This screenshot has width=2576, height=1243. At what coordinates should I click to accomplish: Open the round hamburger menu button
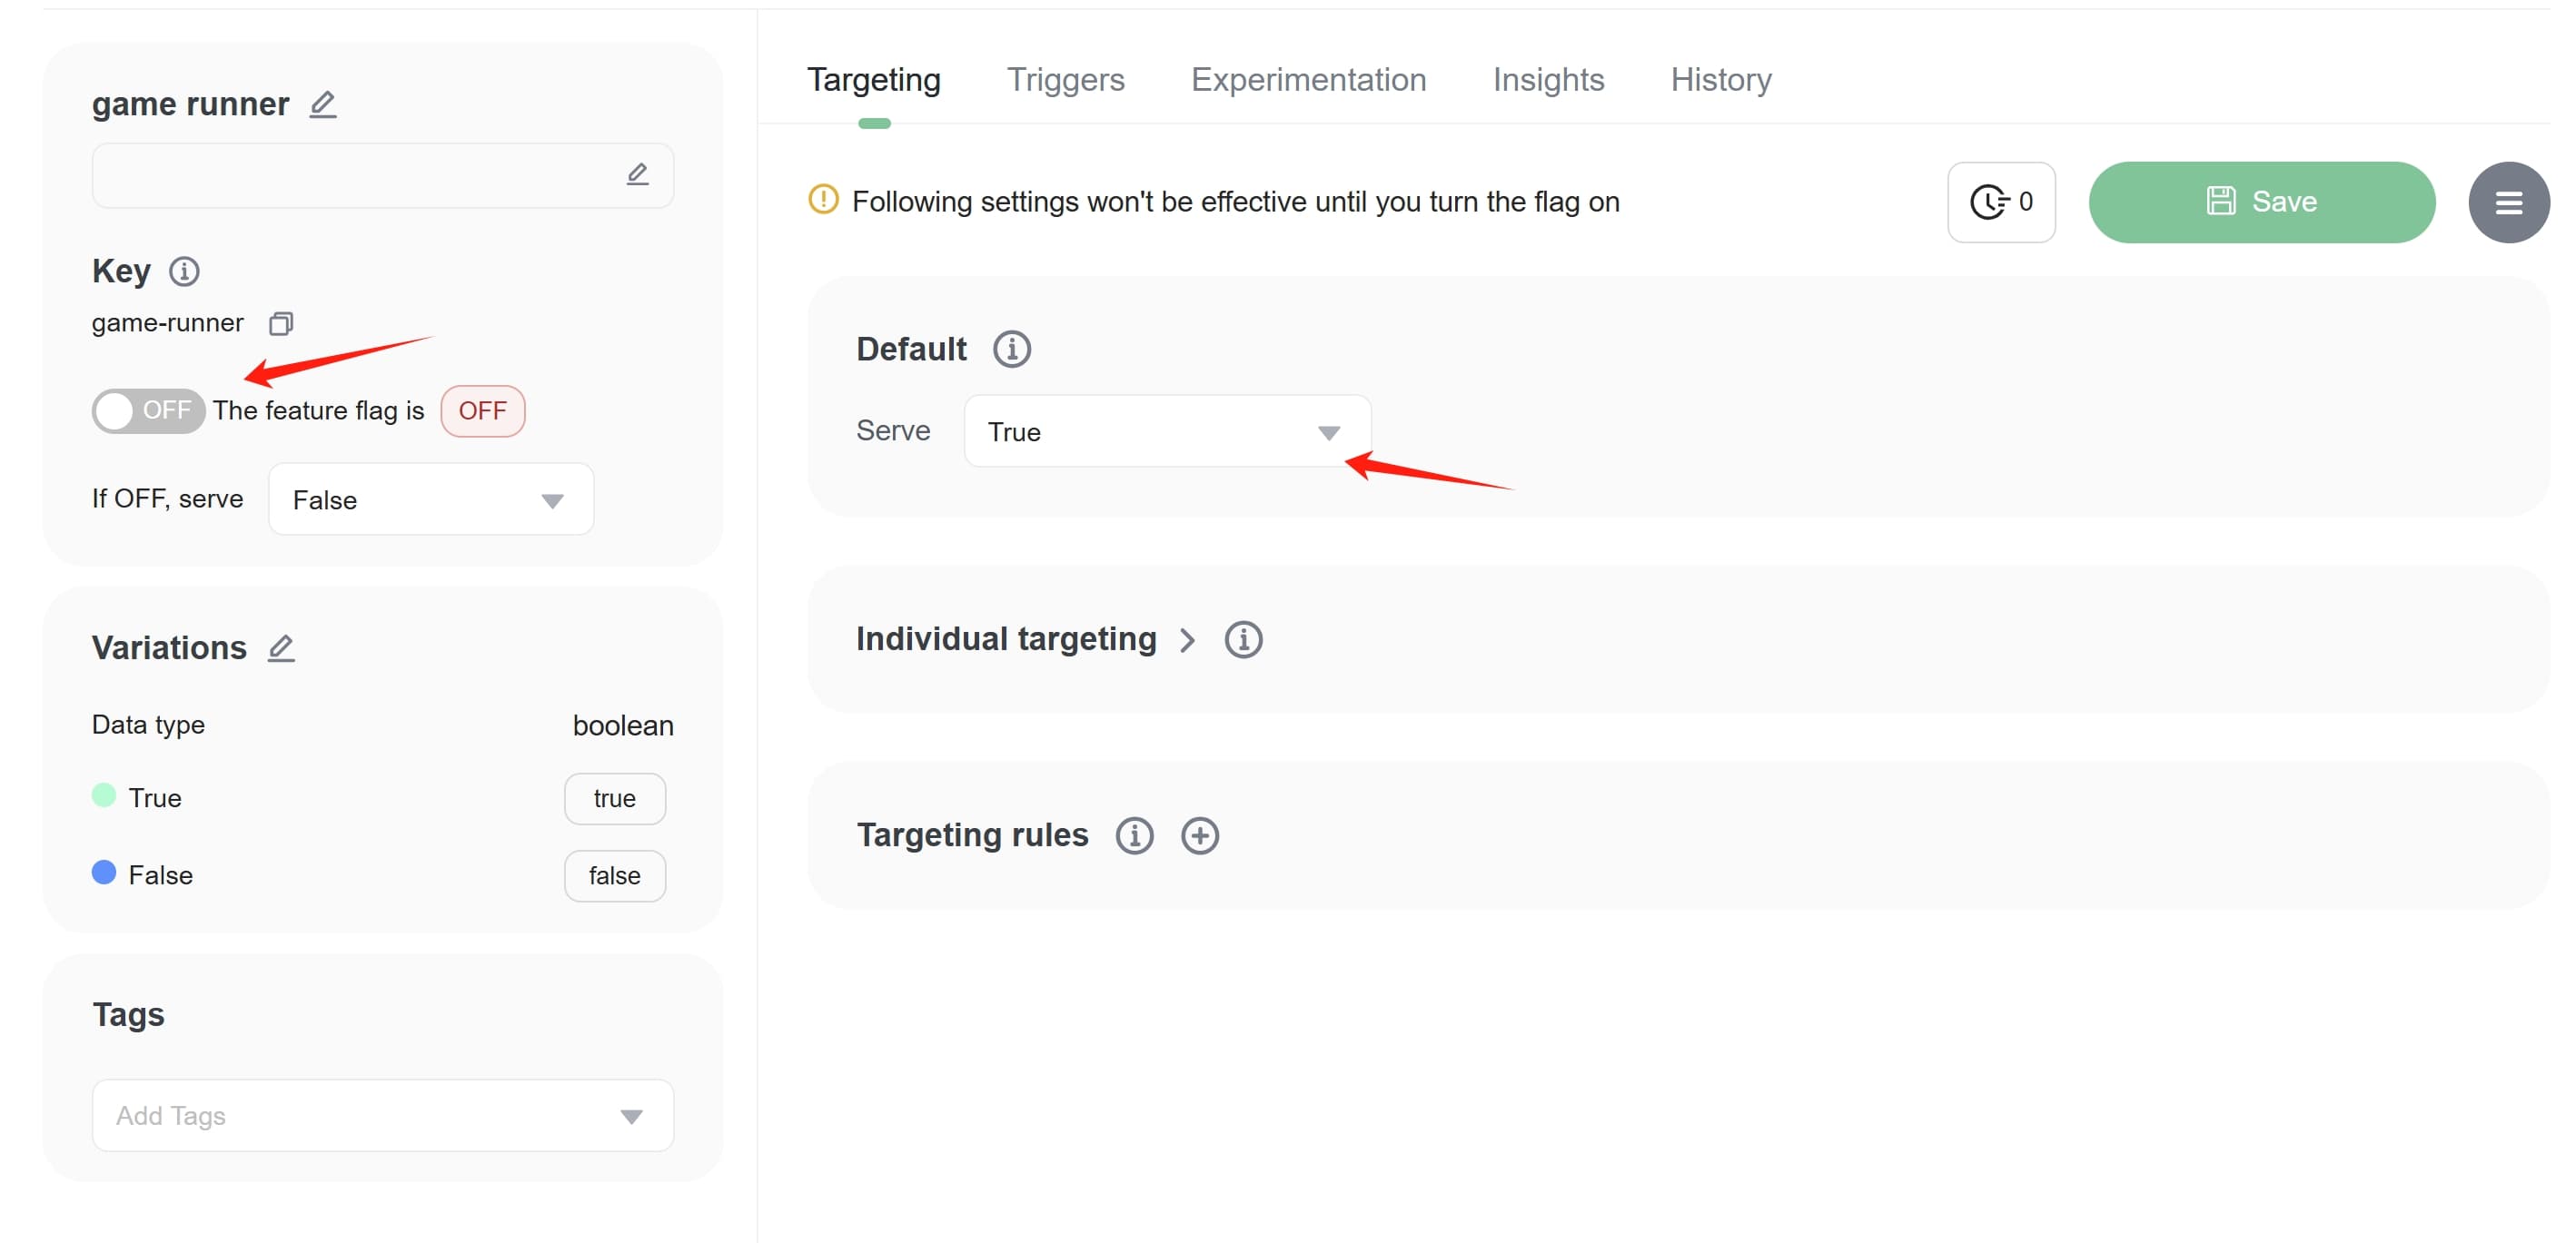tap(2507, 202)
